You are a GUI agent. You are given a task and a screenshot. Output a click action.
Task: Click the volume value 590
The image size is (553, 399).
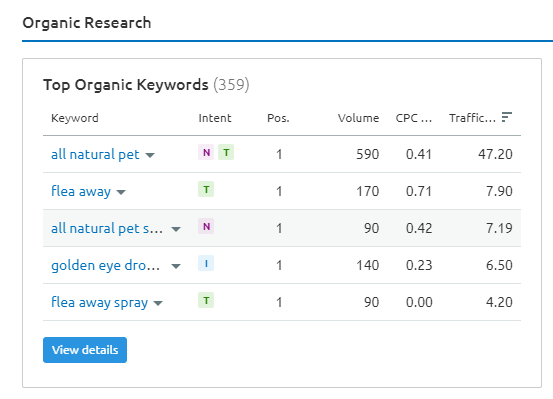pos(367,154)
